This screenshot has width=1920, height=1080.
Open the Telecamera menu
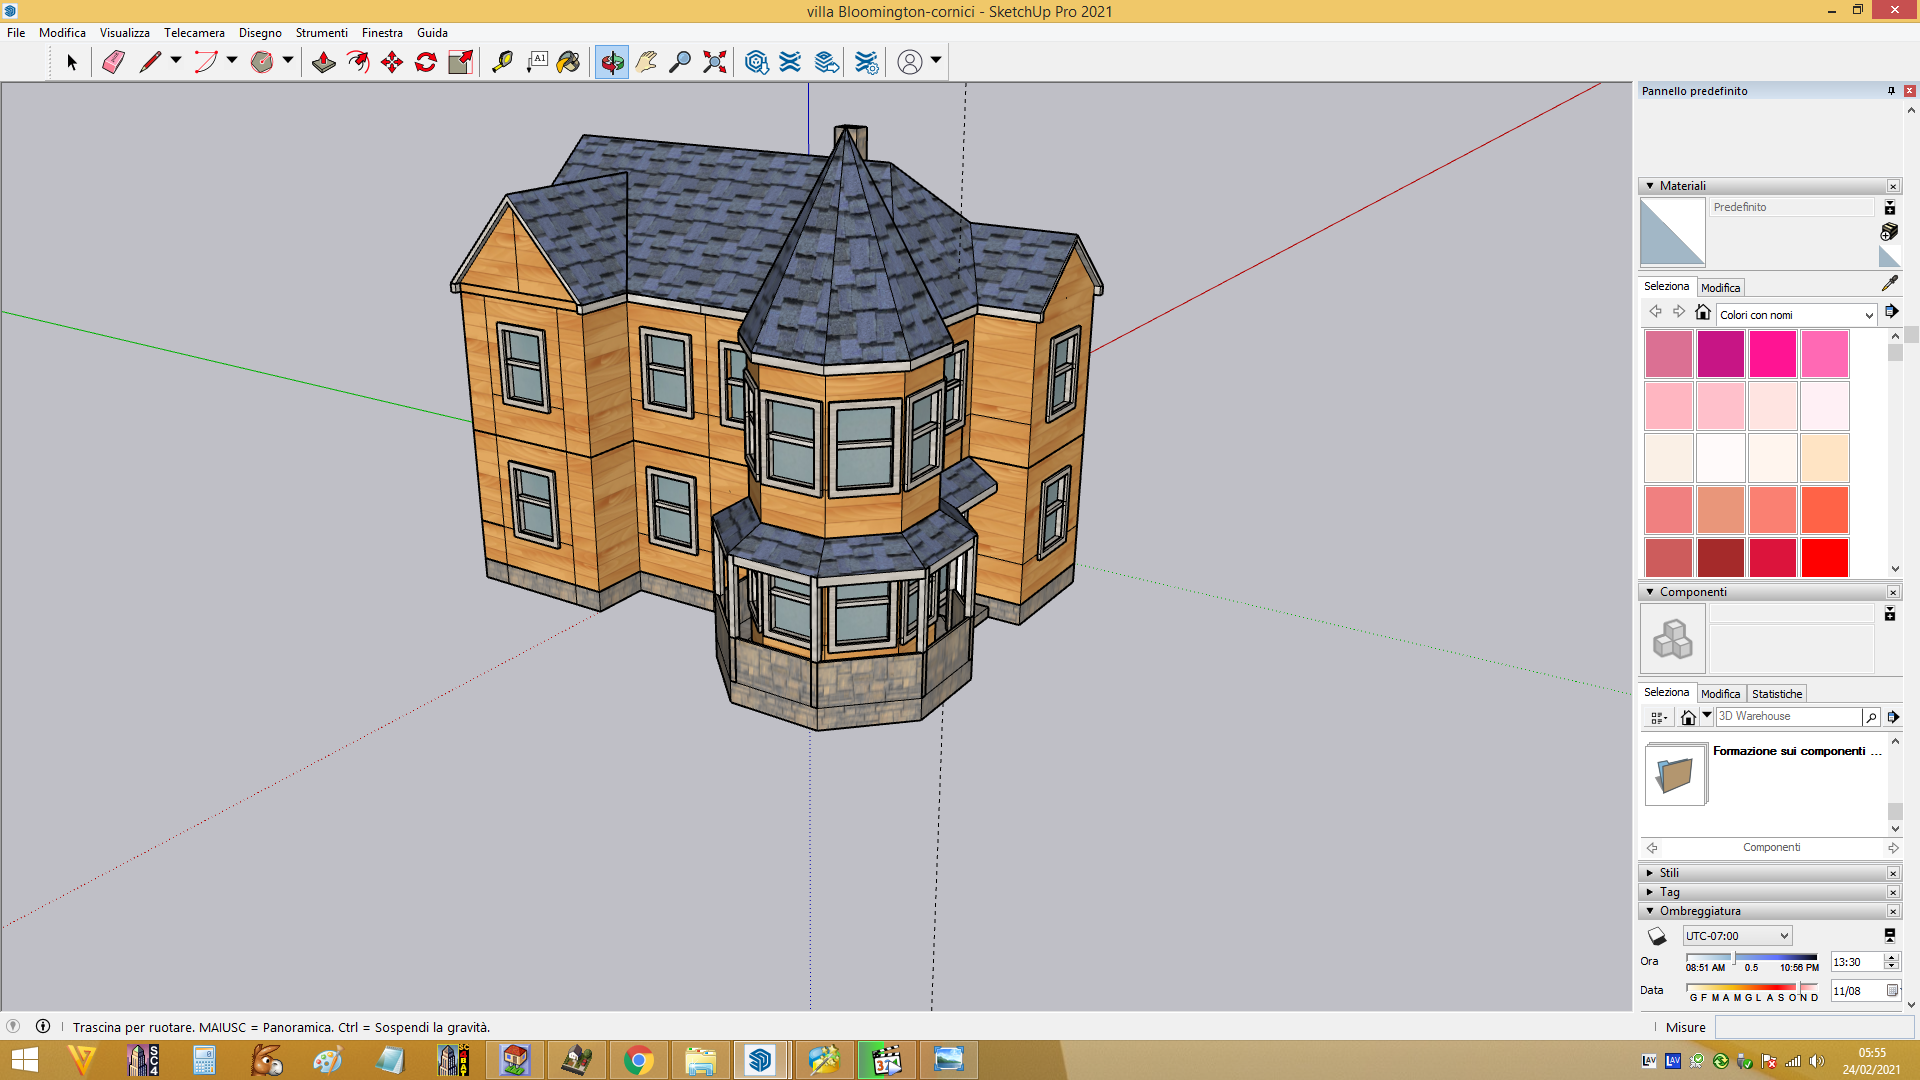(x=194, y=33)
